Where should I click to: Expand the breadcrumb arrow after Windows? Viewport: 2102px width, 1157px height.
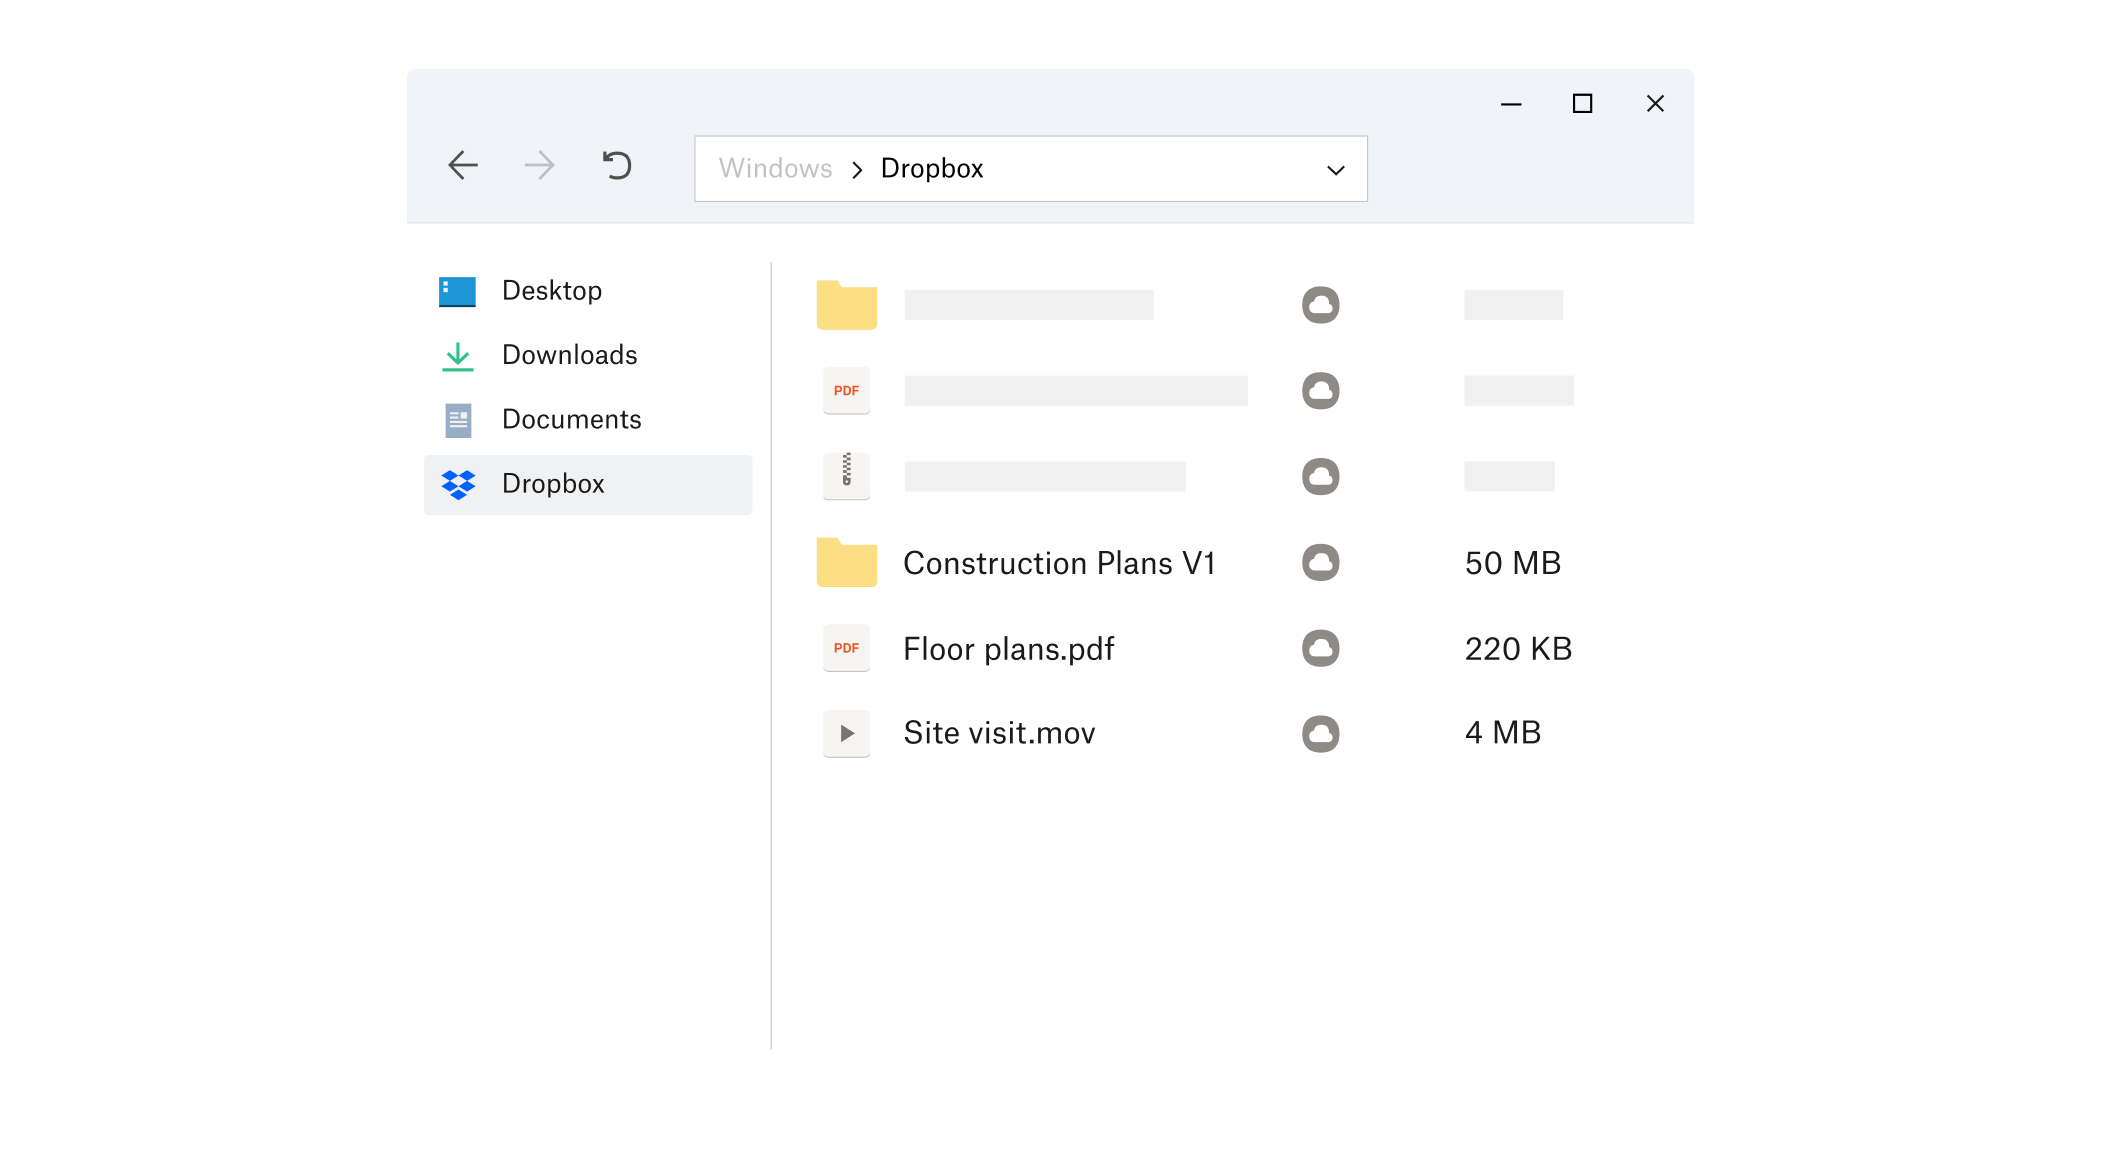(856, 170)
